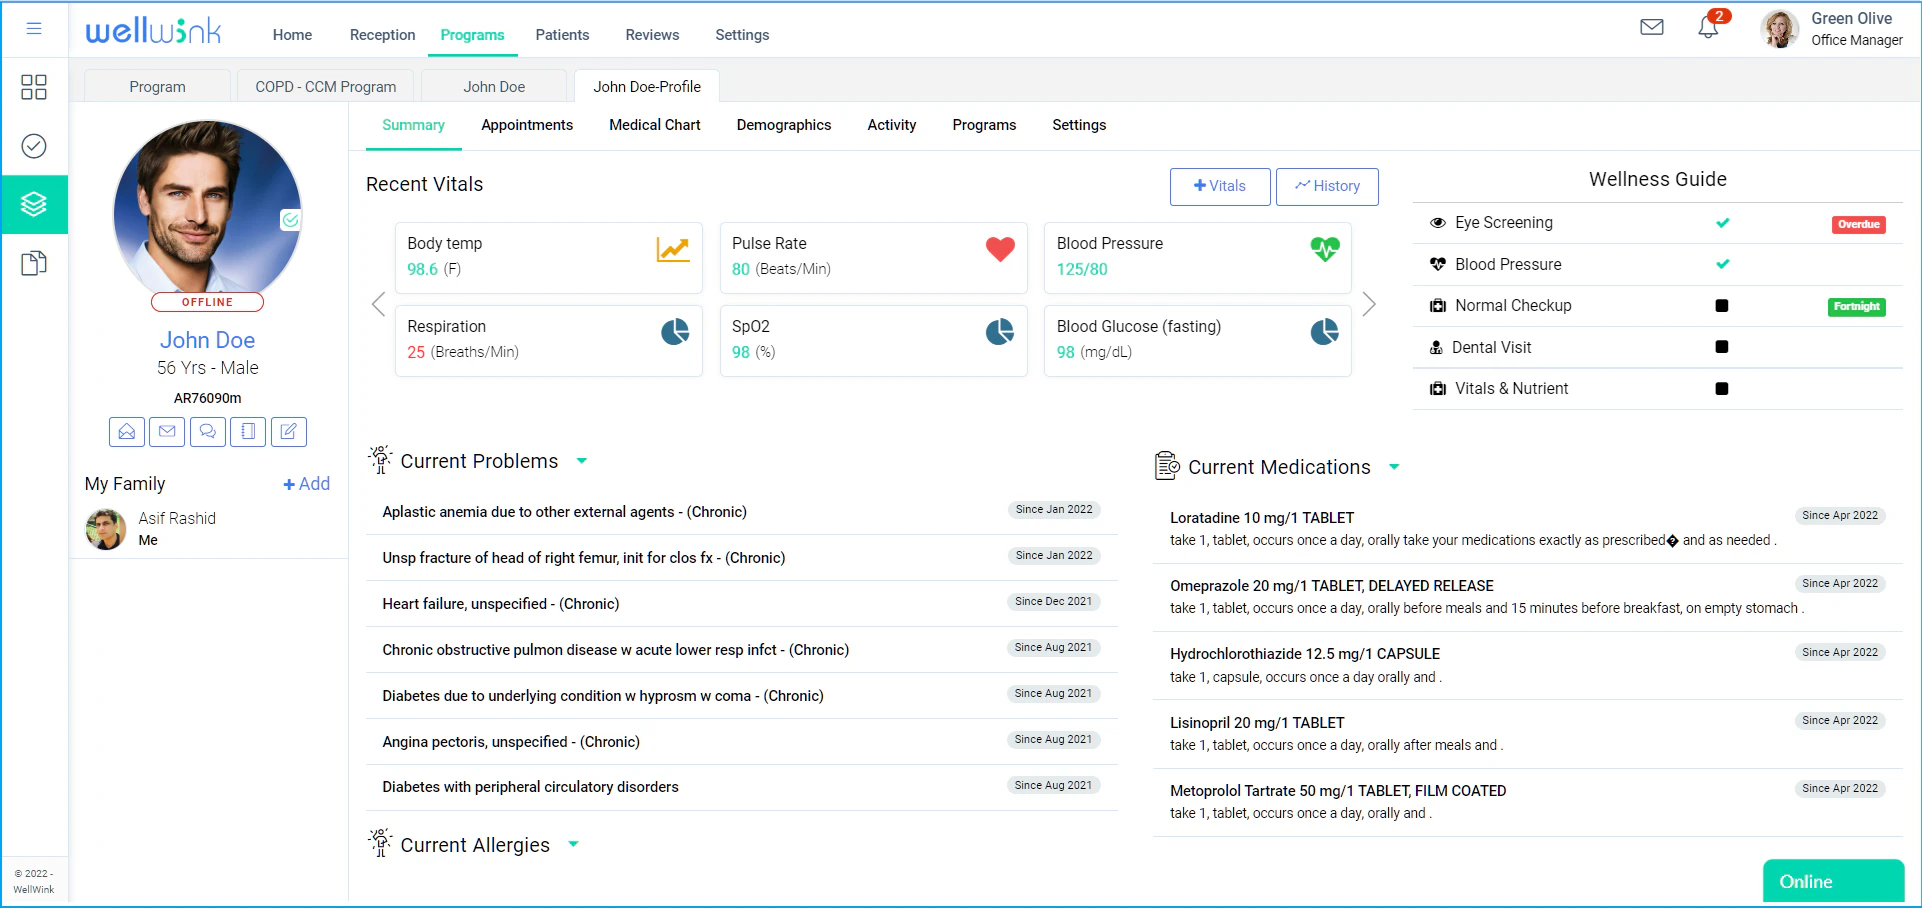
Task: Open the messages envelope in the top bar
Action: (1651, 27)
